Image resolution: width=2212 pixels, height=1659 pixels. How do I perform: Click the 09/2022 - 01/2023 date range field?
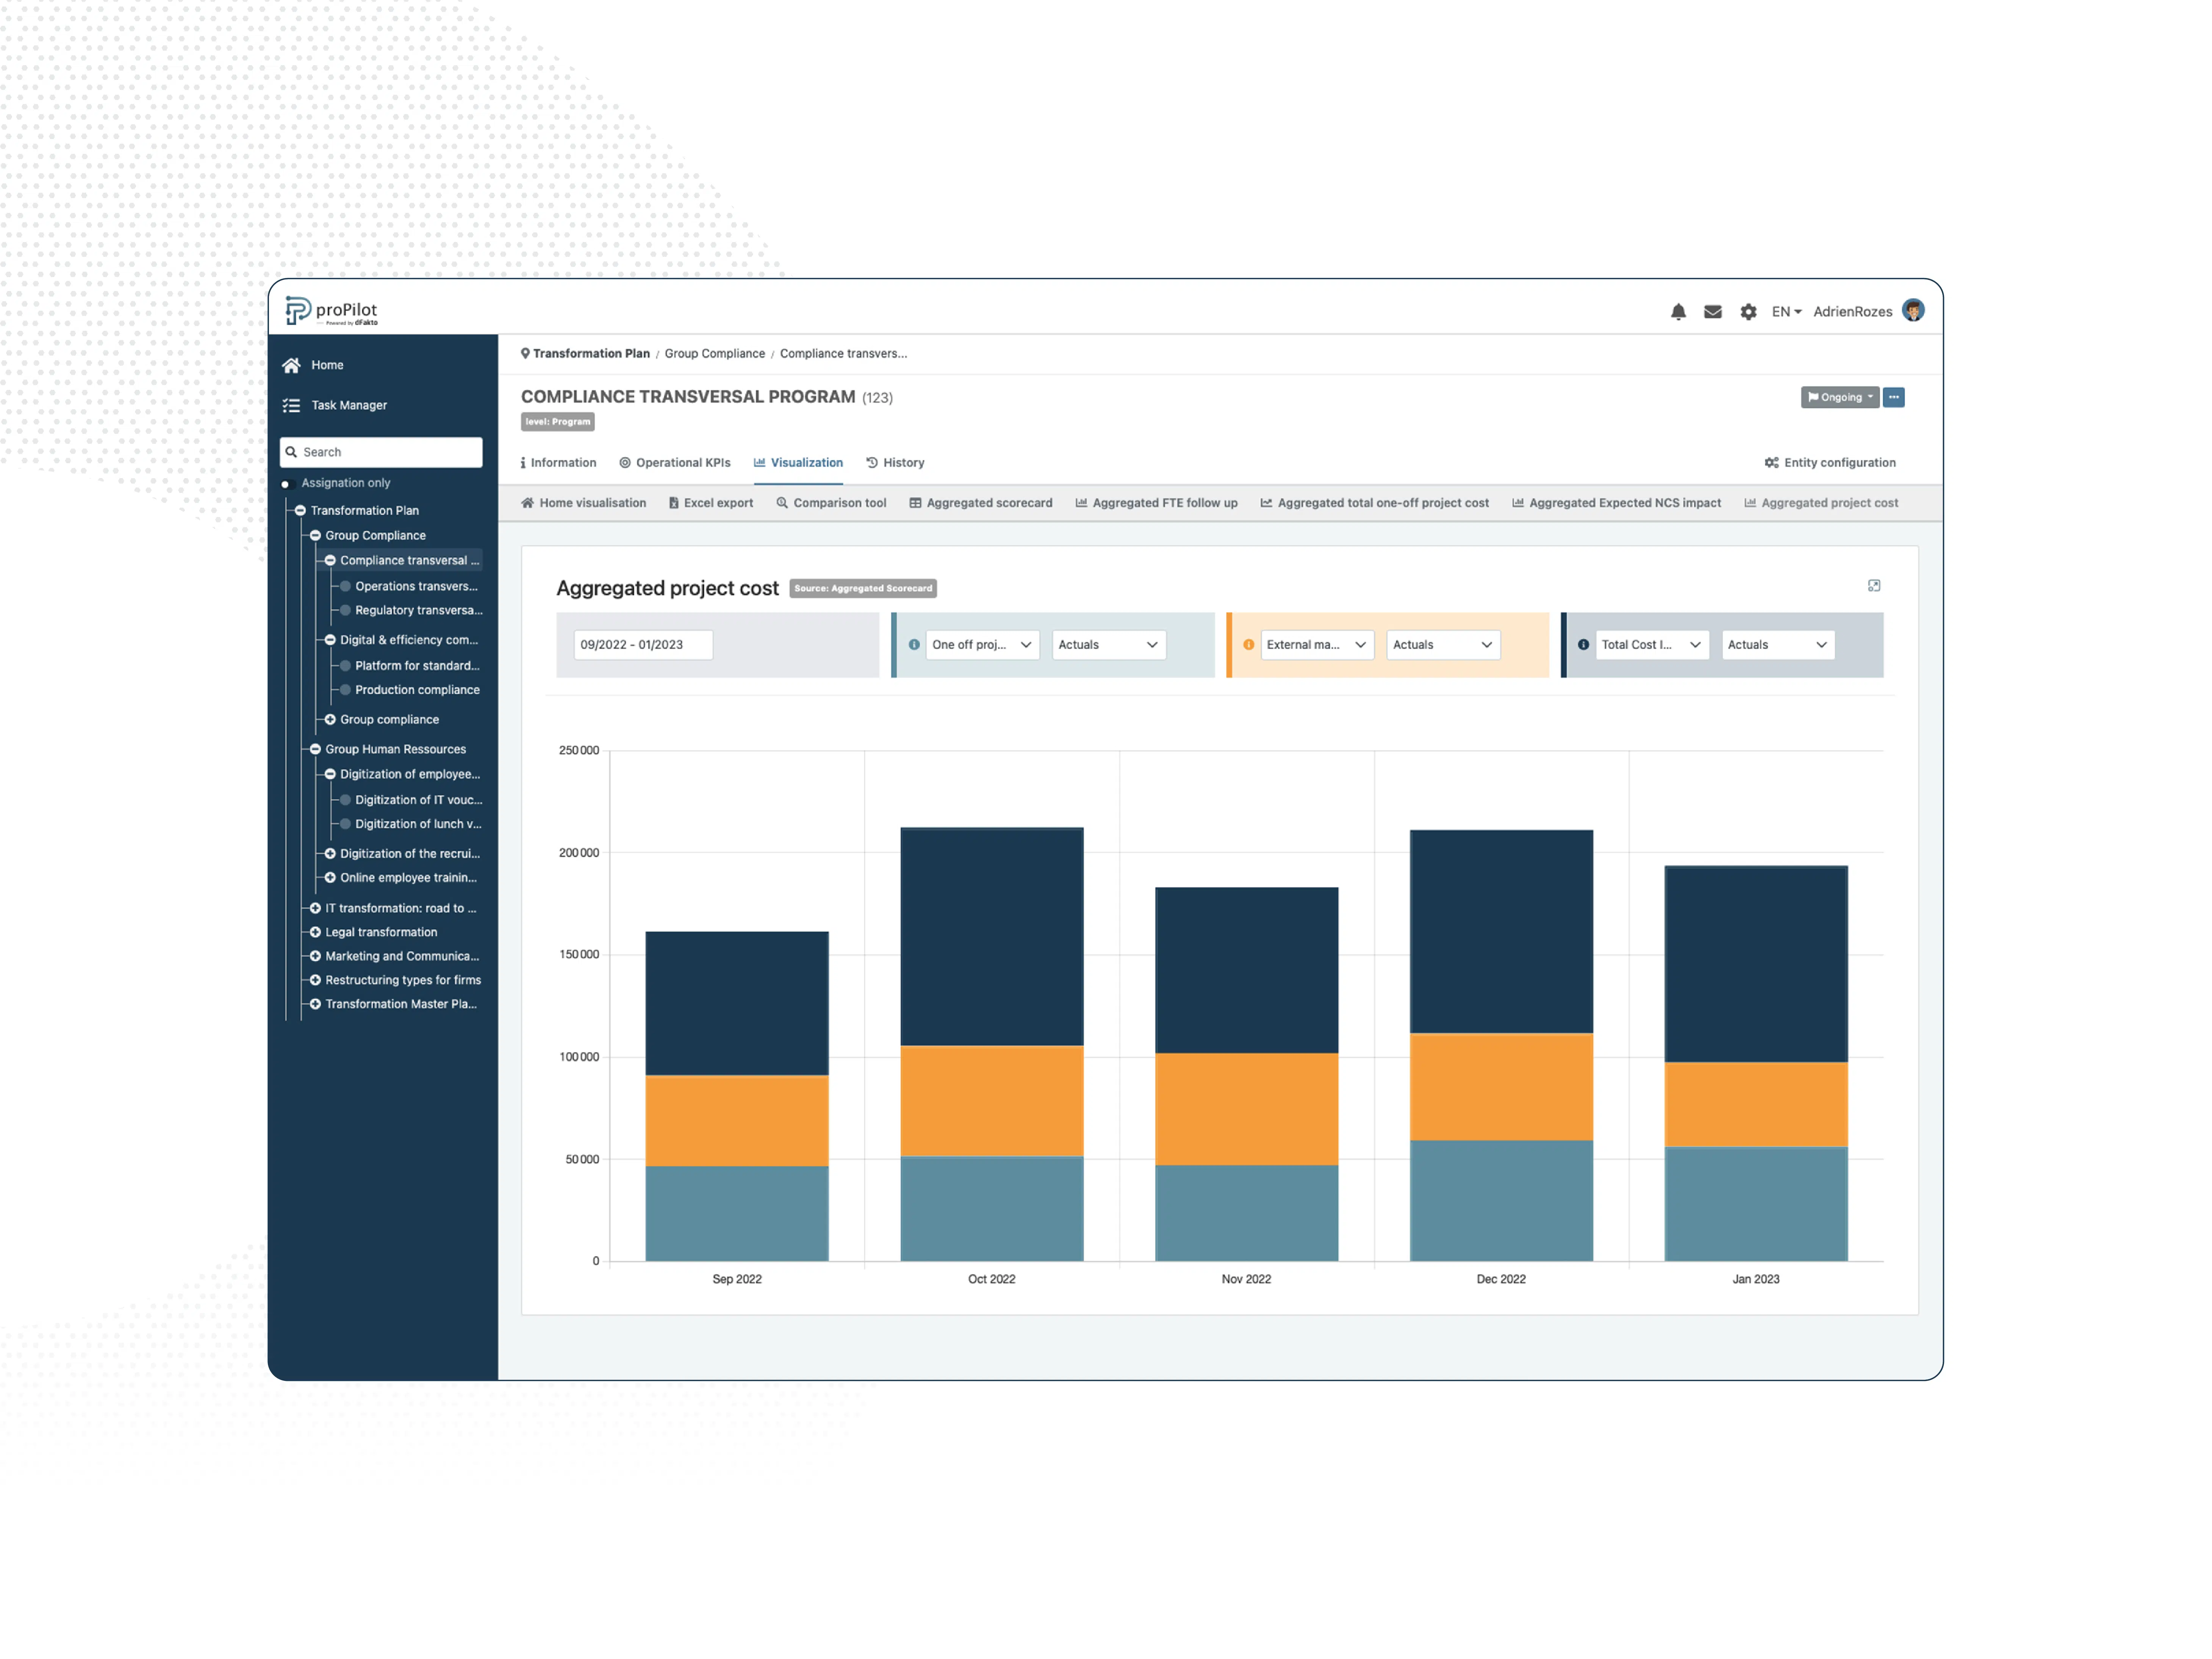coord(643,645)
